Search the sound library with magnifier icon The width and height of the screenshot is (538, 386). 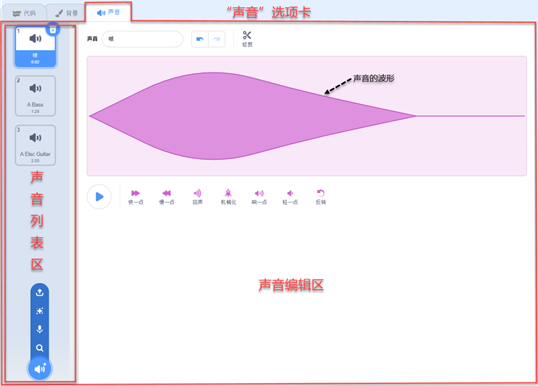(39, 348)
